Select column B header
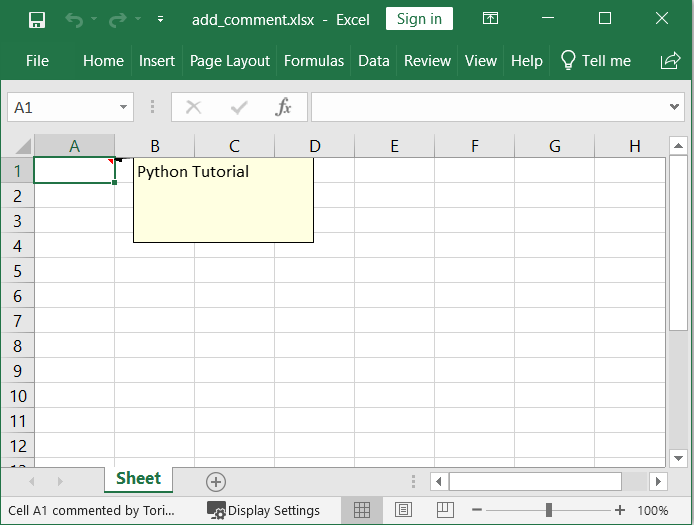694x525 pixels. [154, 146]
